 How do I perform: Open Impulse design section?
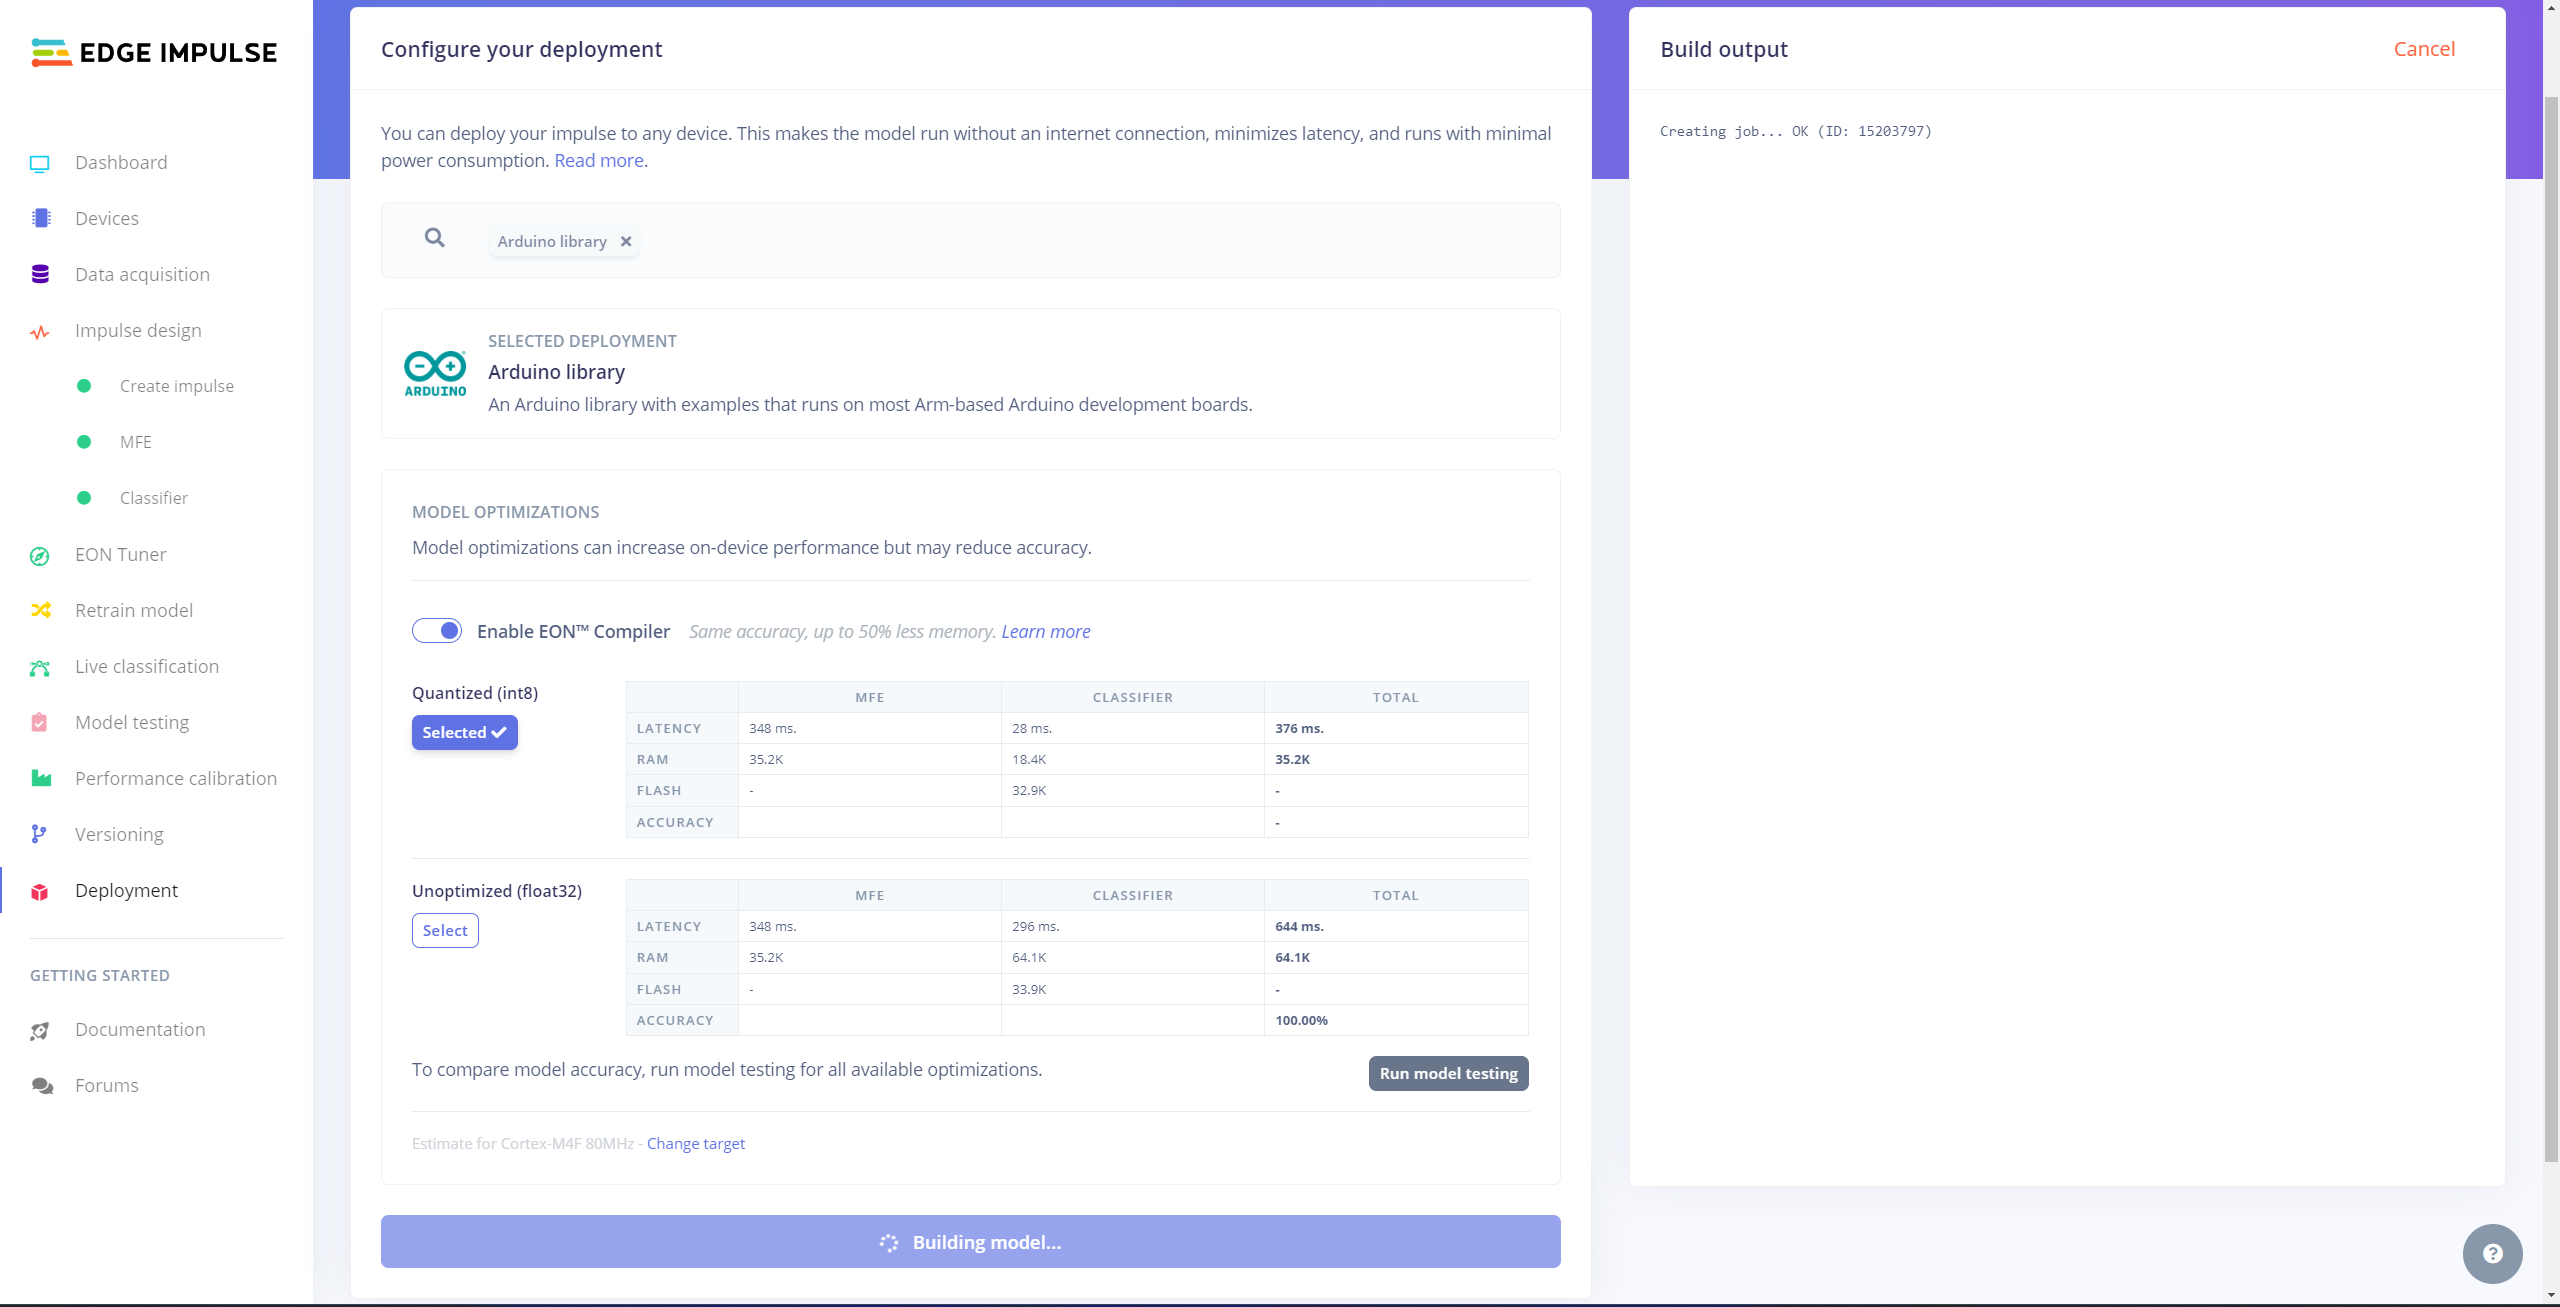pyautogui.click(x=138, y=330)
